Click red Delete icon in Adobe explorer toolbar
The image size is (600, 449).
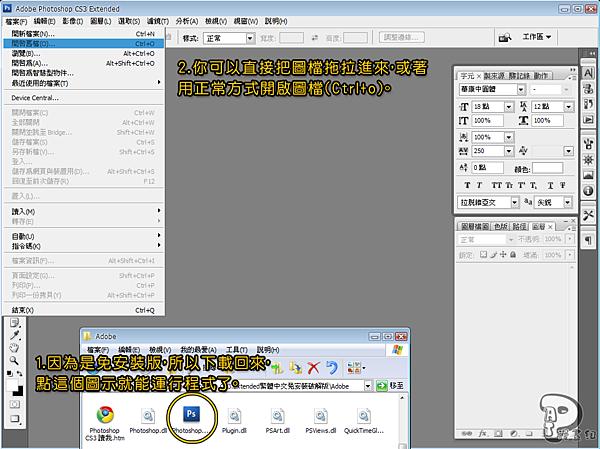click(314, 368)
